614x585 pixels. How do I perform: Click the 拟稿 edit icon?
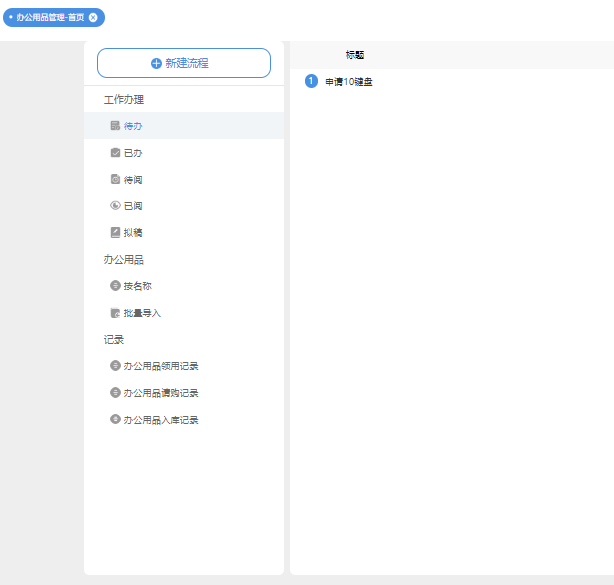[x=115, y=232]
